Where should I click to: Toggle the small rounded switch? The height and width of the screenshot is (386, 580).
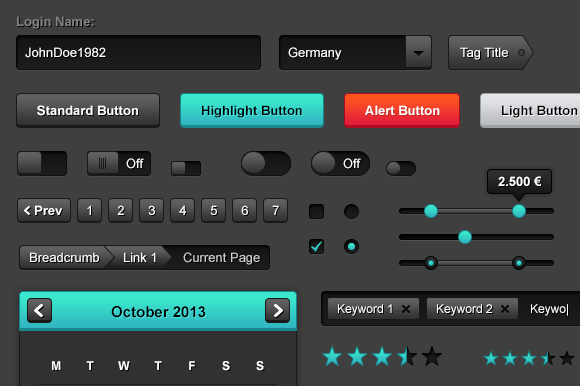coord(401,168)
